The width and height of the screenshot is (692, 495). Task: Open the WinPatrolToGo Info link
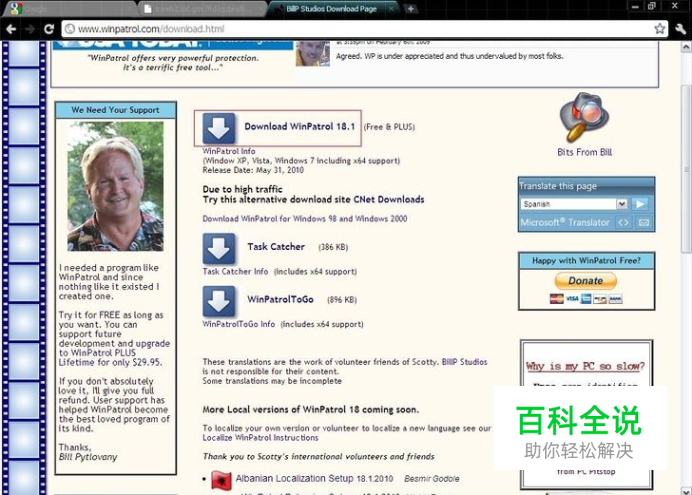(x=238, y=324)
